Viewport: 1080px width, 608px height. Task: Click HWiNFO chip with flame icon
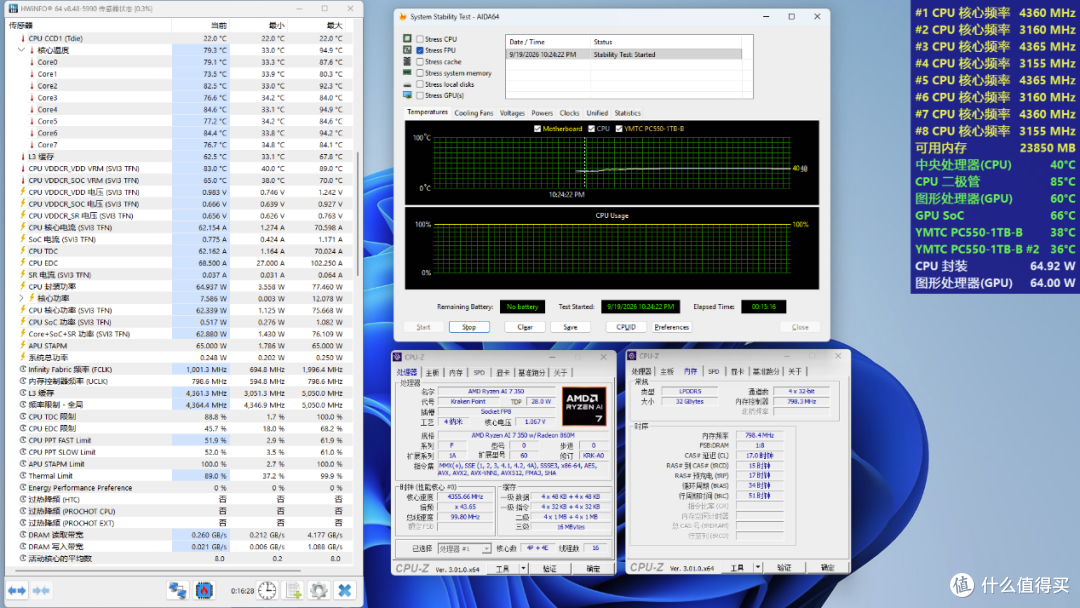[x=204, y=590]
